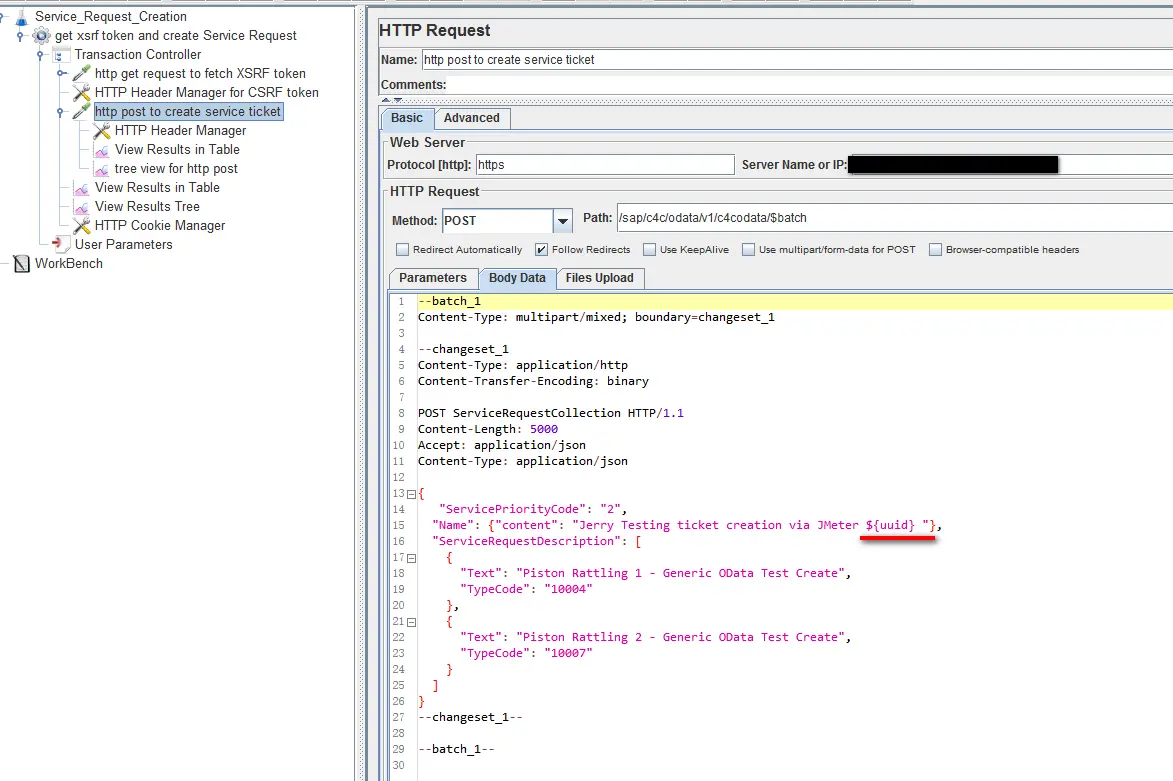Select User Parameters tree item

pos(123,245)
